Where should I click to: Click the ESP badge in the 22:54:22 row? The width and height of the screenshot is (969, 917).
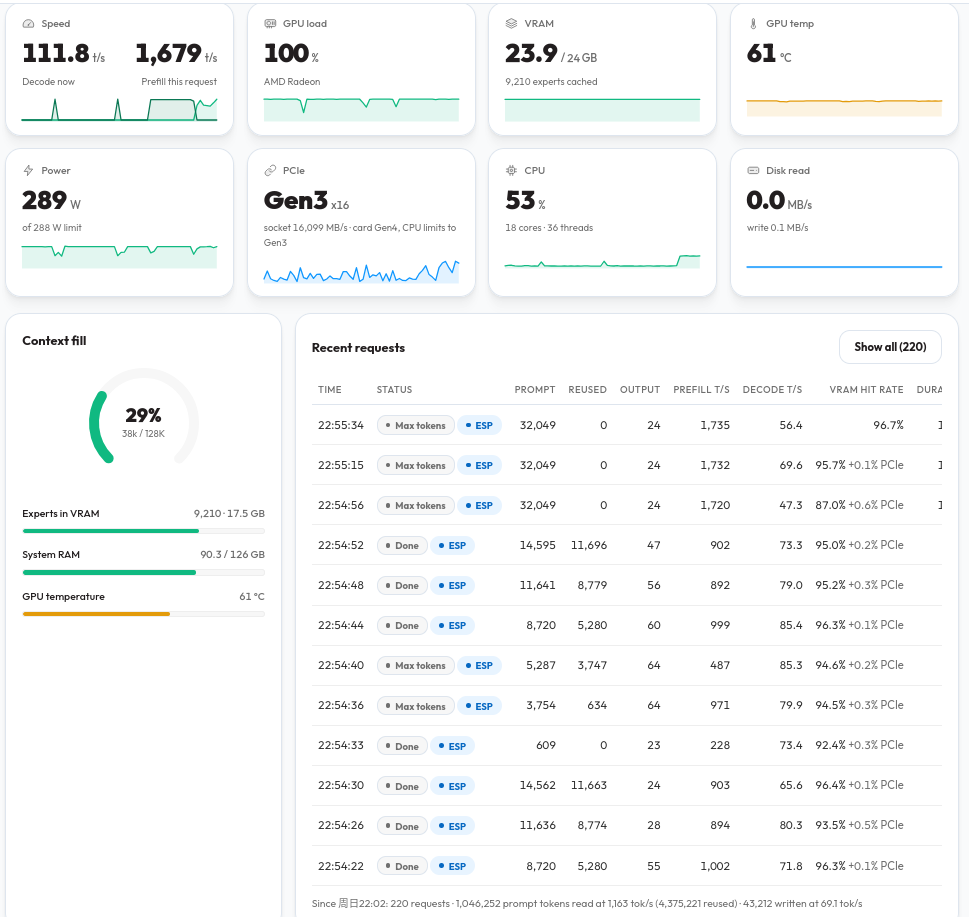[x=452, y=866]
